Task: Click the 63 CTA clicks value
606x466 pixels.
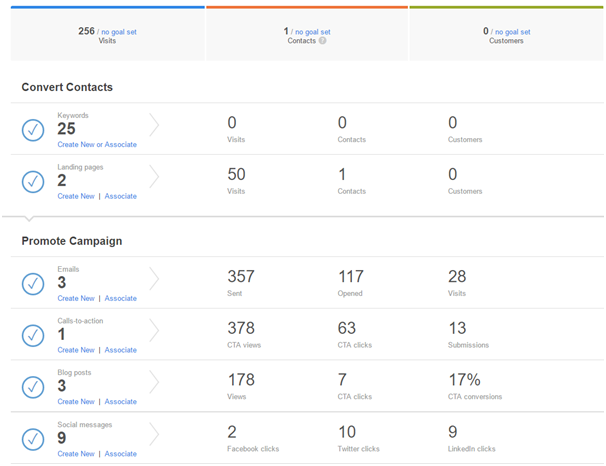Action: [347, 328]
